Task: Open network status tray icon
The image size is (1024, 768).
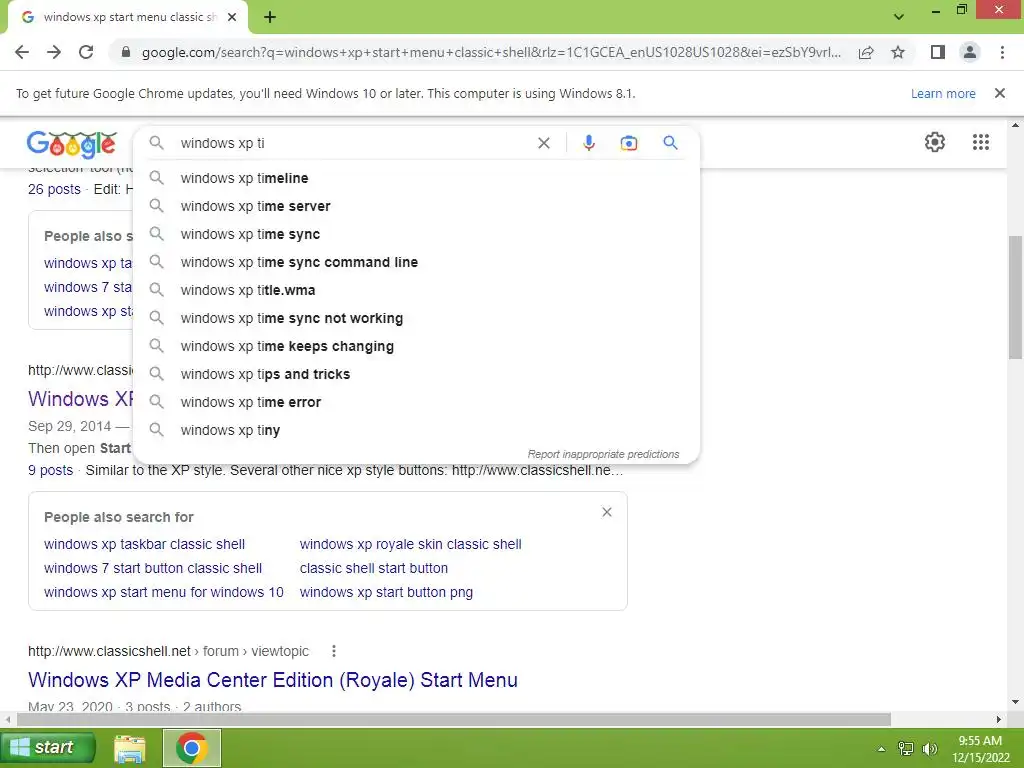Action: (x=906, y=748)
